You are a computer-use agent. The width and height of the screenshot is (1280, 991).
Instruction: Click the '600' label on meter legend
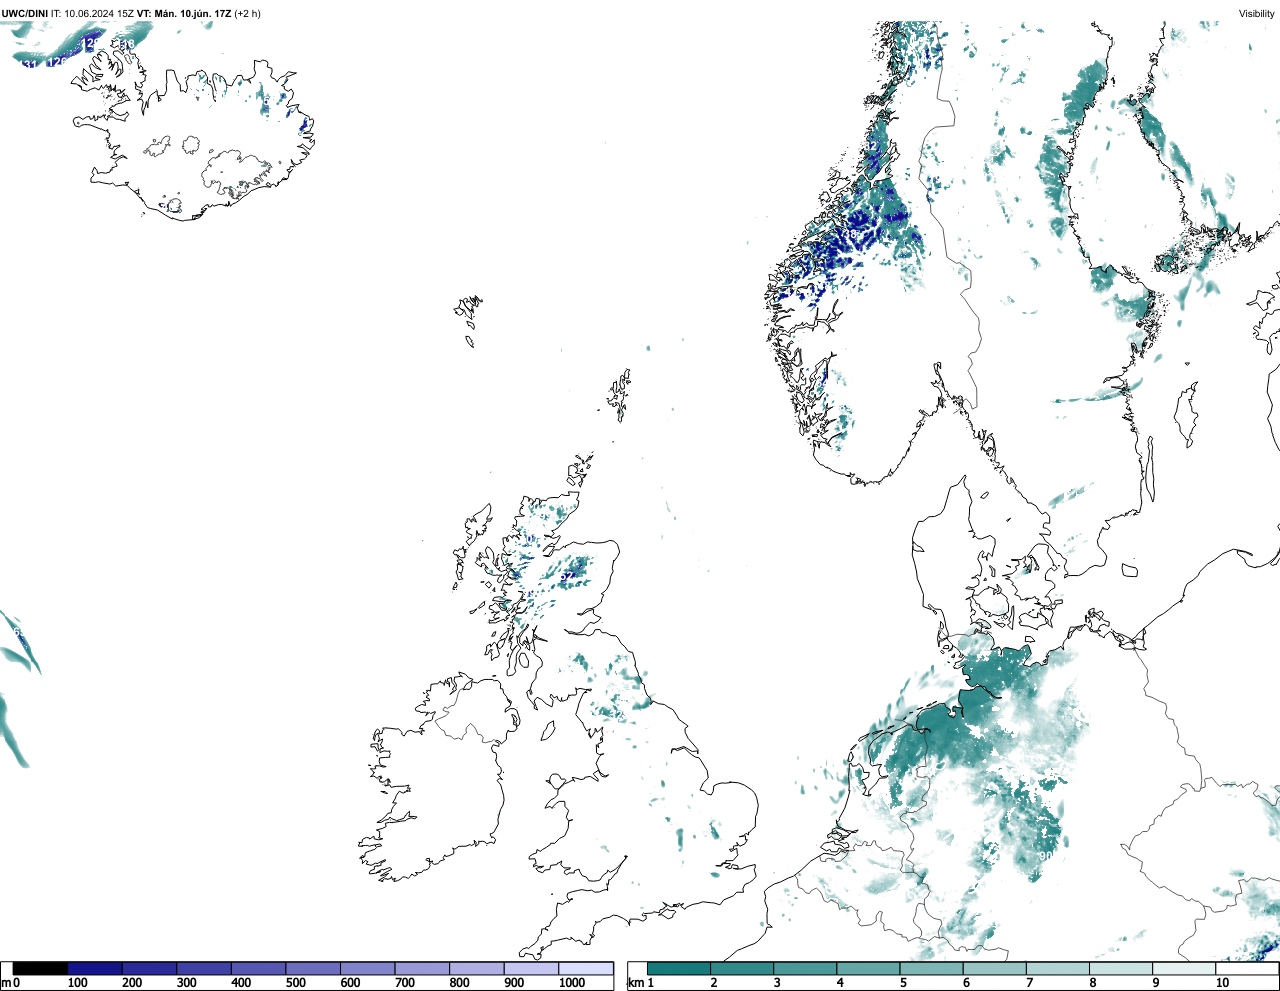[x=350, y=983]
